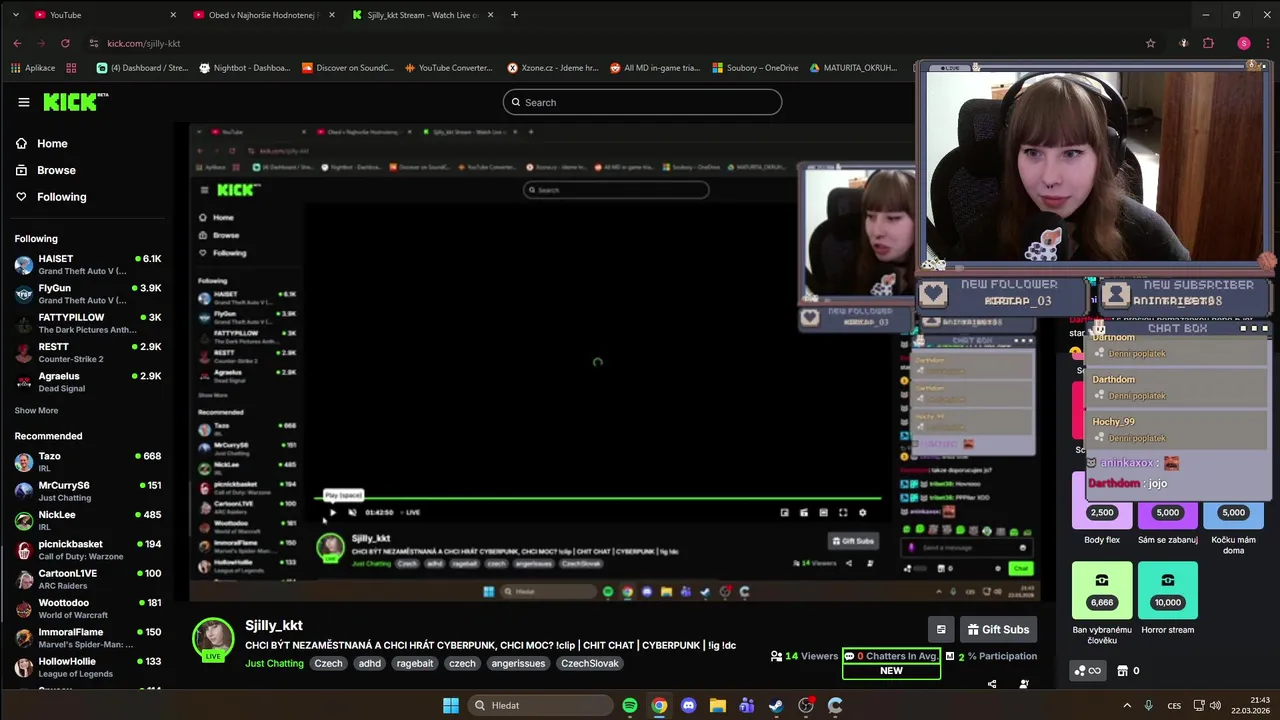Expand Following list with Show More
1280x720 pixels.
coord(36,410)
